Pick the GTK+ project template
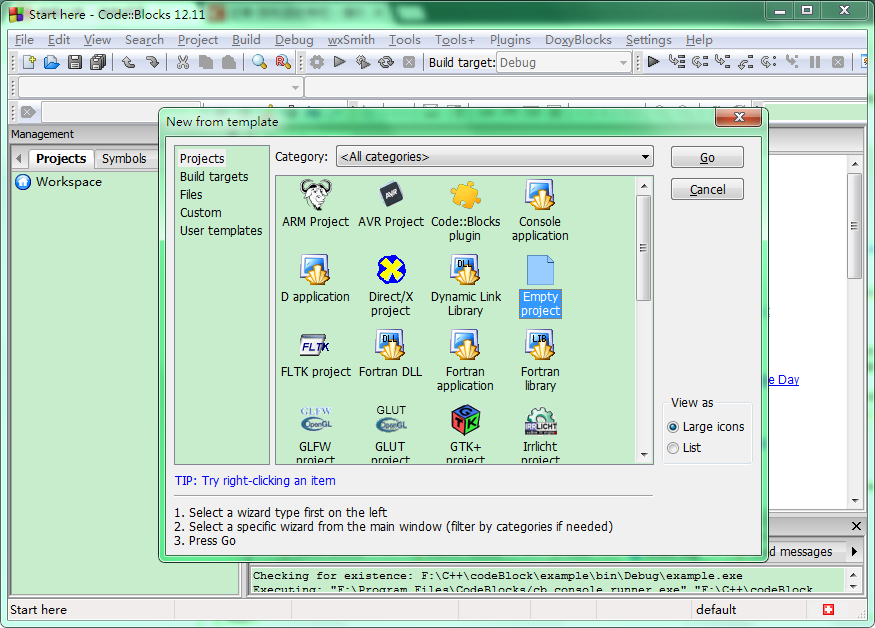This screenshot has width=875, height=628. [x=465, y=434]
